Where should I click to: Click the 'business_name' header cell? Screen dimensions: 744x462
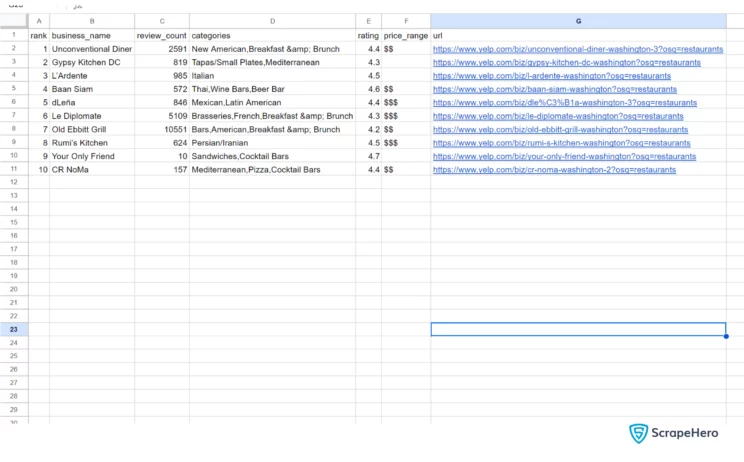tap(92, 36)
